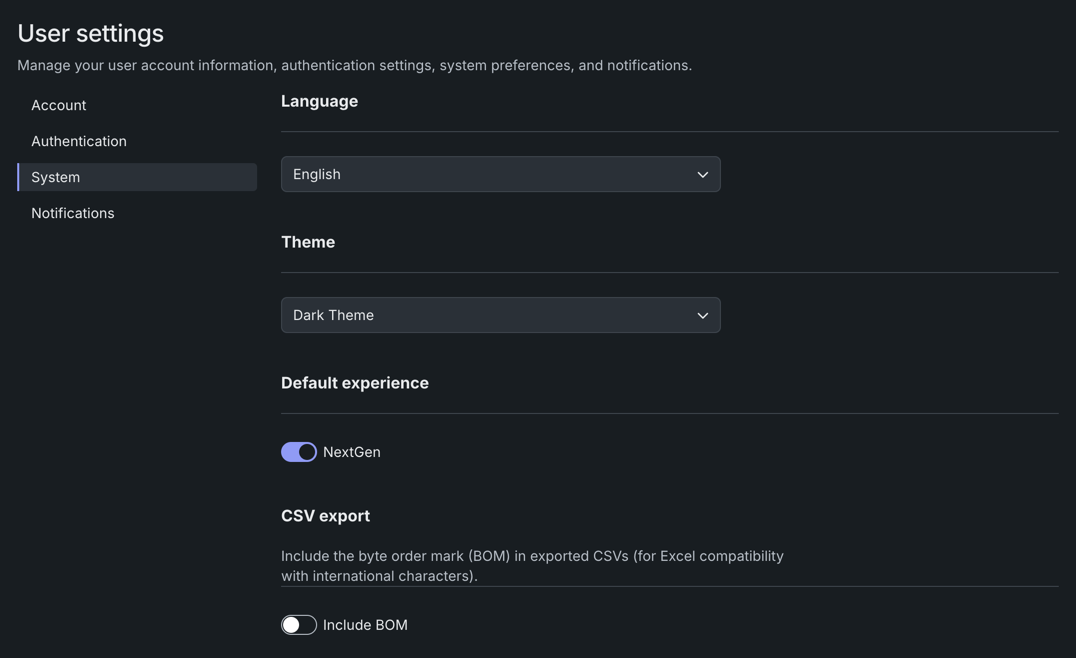This screenshot has width=1076, height=658.
Task: Enable the Include BOM toggle
Action: pos(299,625)
